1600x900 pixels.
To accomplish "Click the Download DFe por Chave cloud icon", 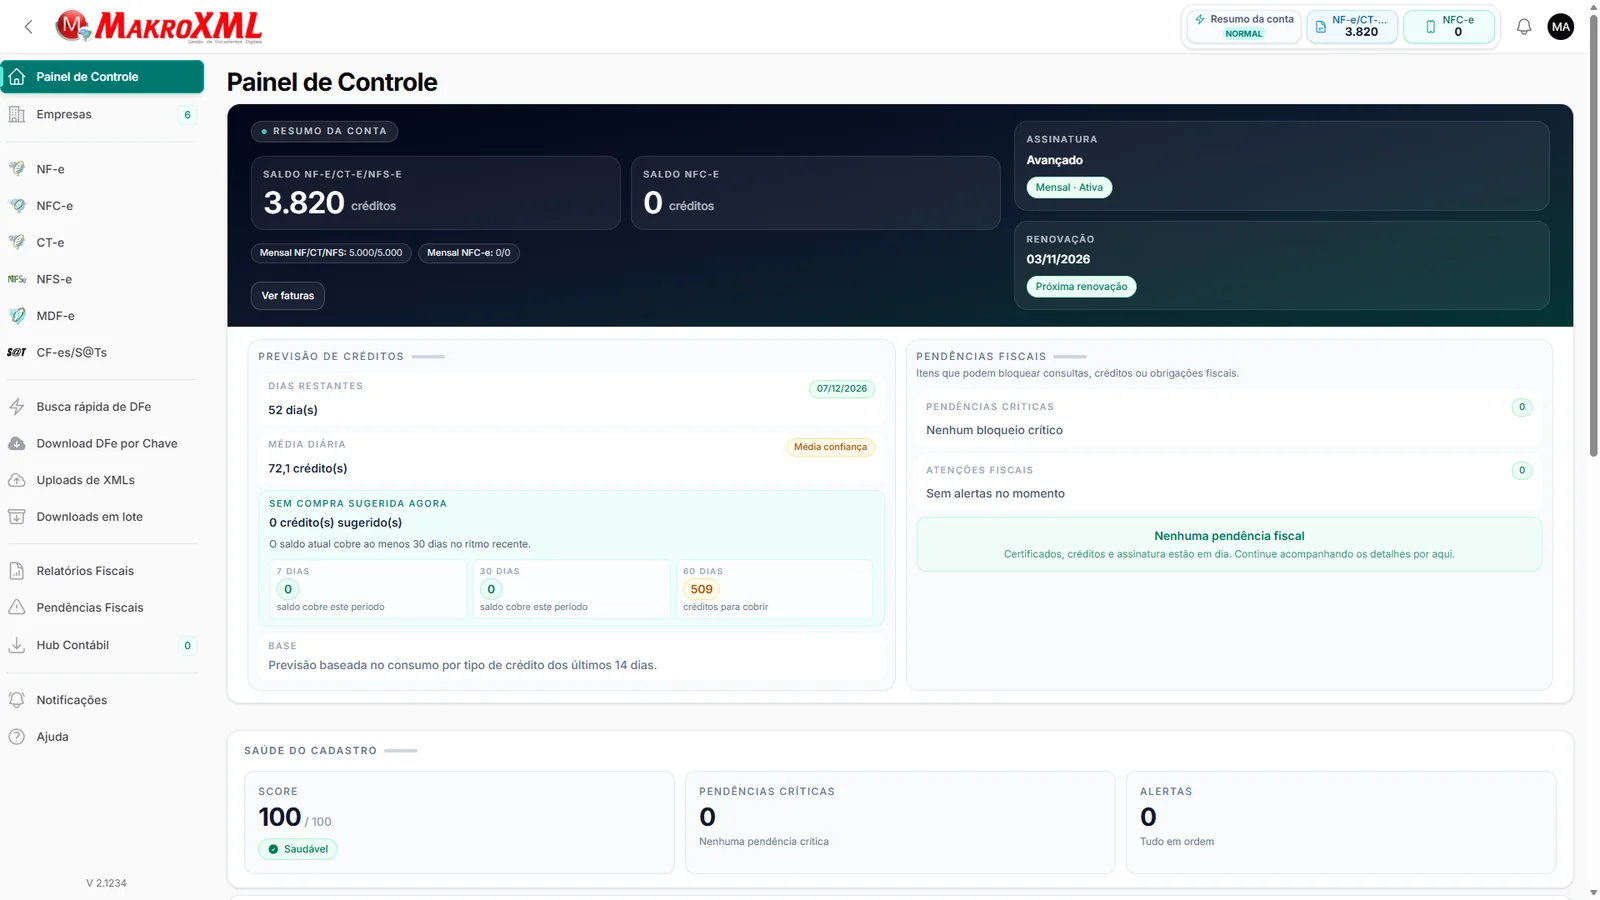I will pyautogui.click(x=17, y=443).
